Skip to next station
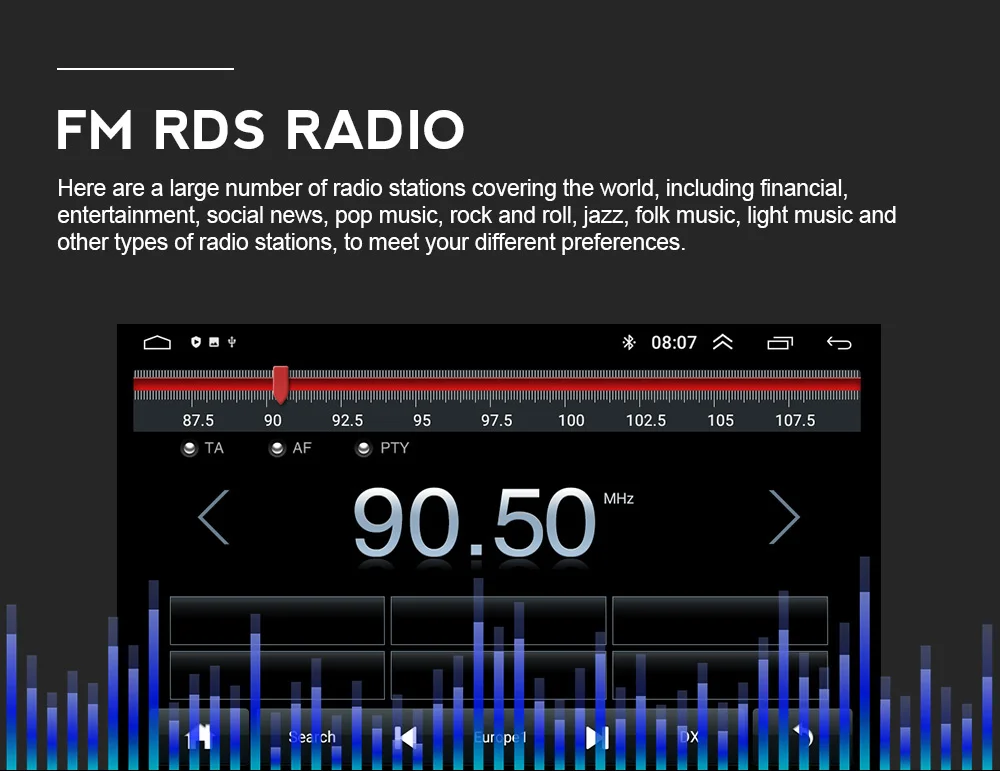1000x771 pixels. pos(597,738)
